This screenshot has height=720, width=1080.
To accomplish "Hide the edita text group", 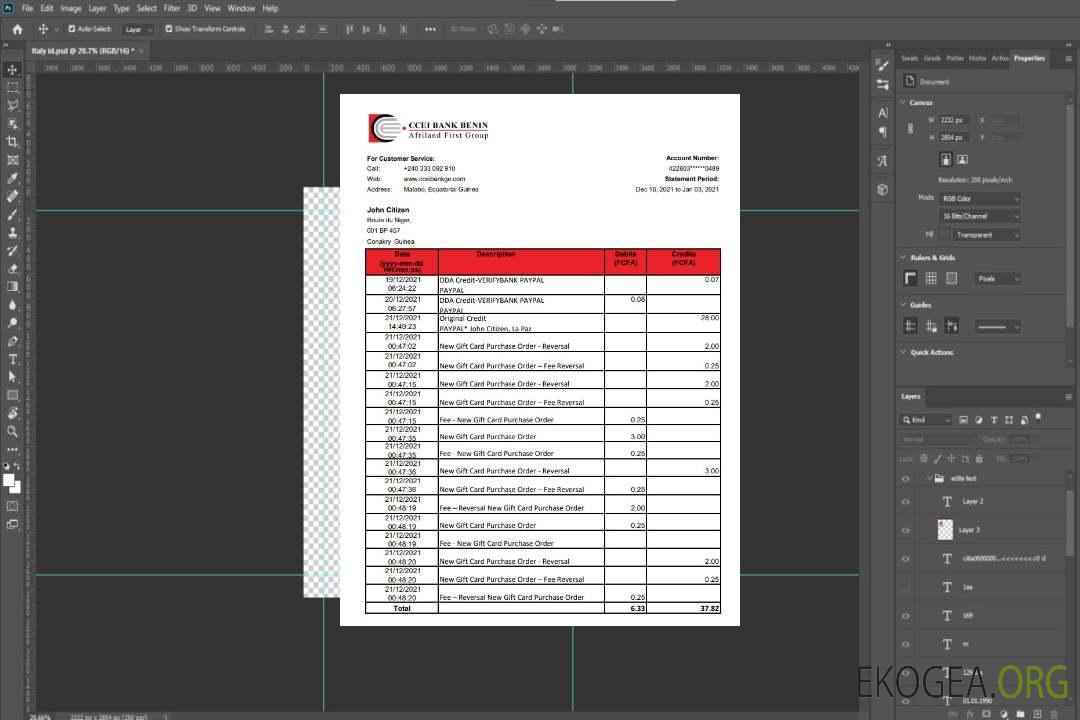I will click(x=906, y=479).
